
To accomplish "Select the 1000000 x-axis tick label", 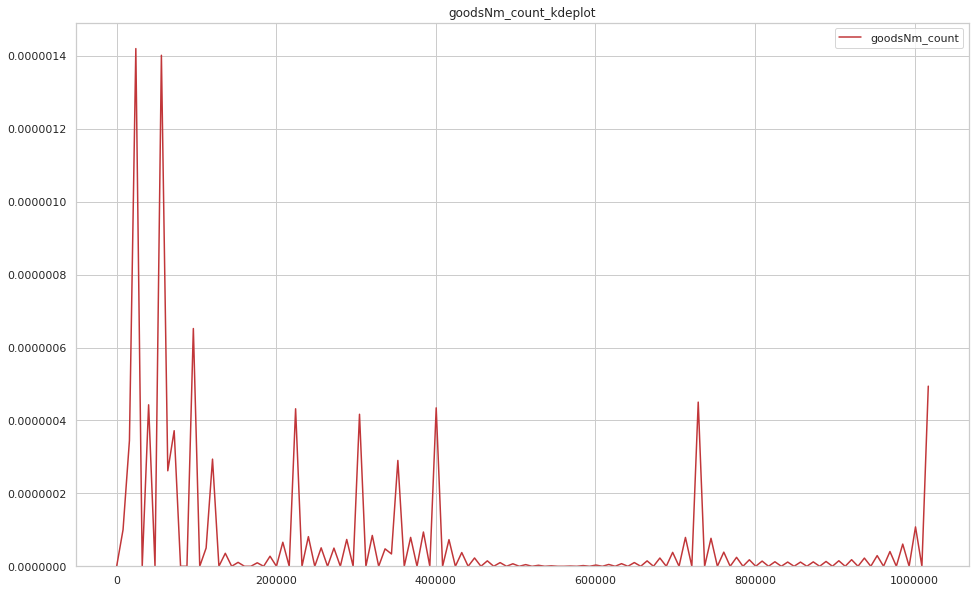I will click(914, 580).
